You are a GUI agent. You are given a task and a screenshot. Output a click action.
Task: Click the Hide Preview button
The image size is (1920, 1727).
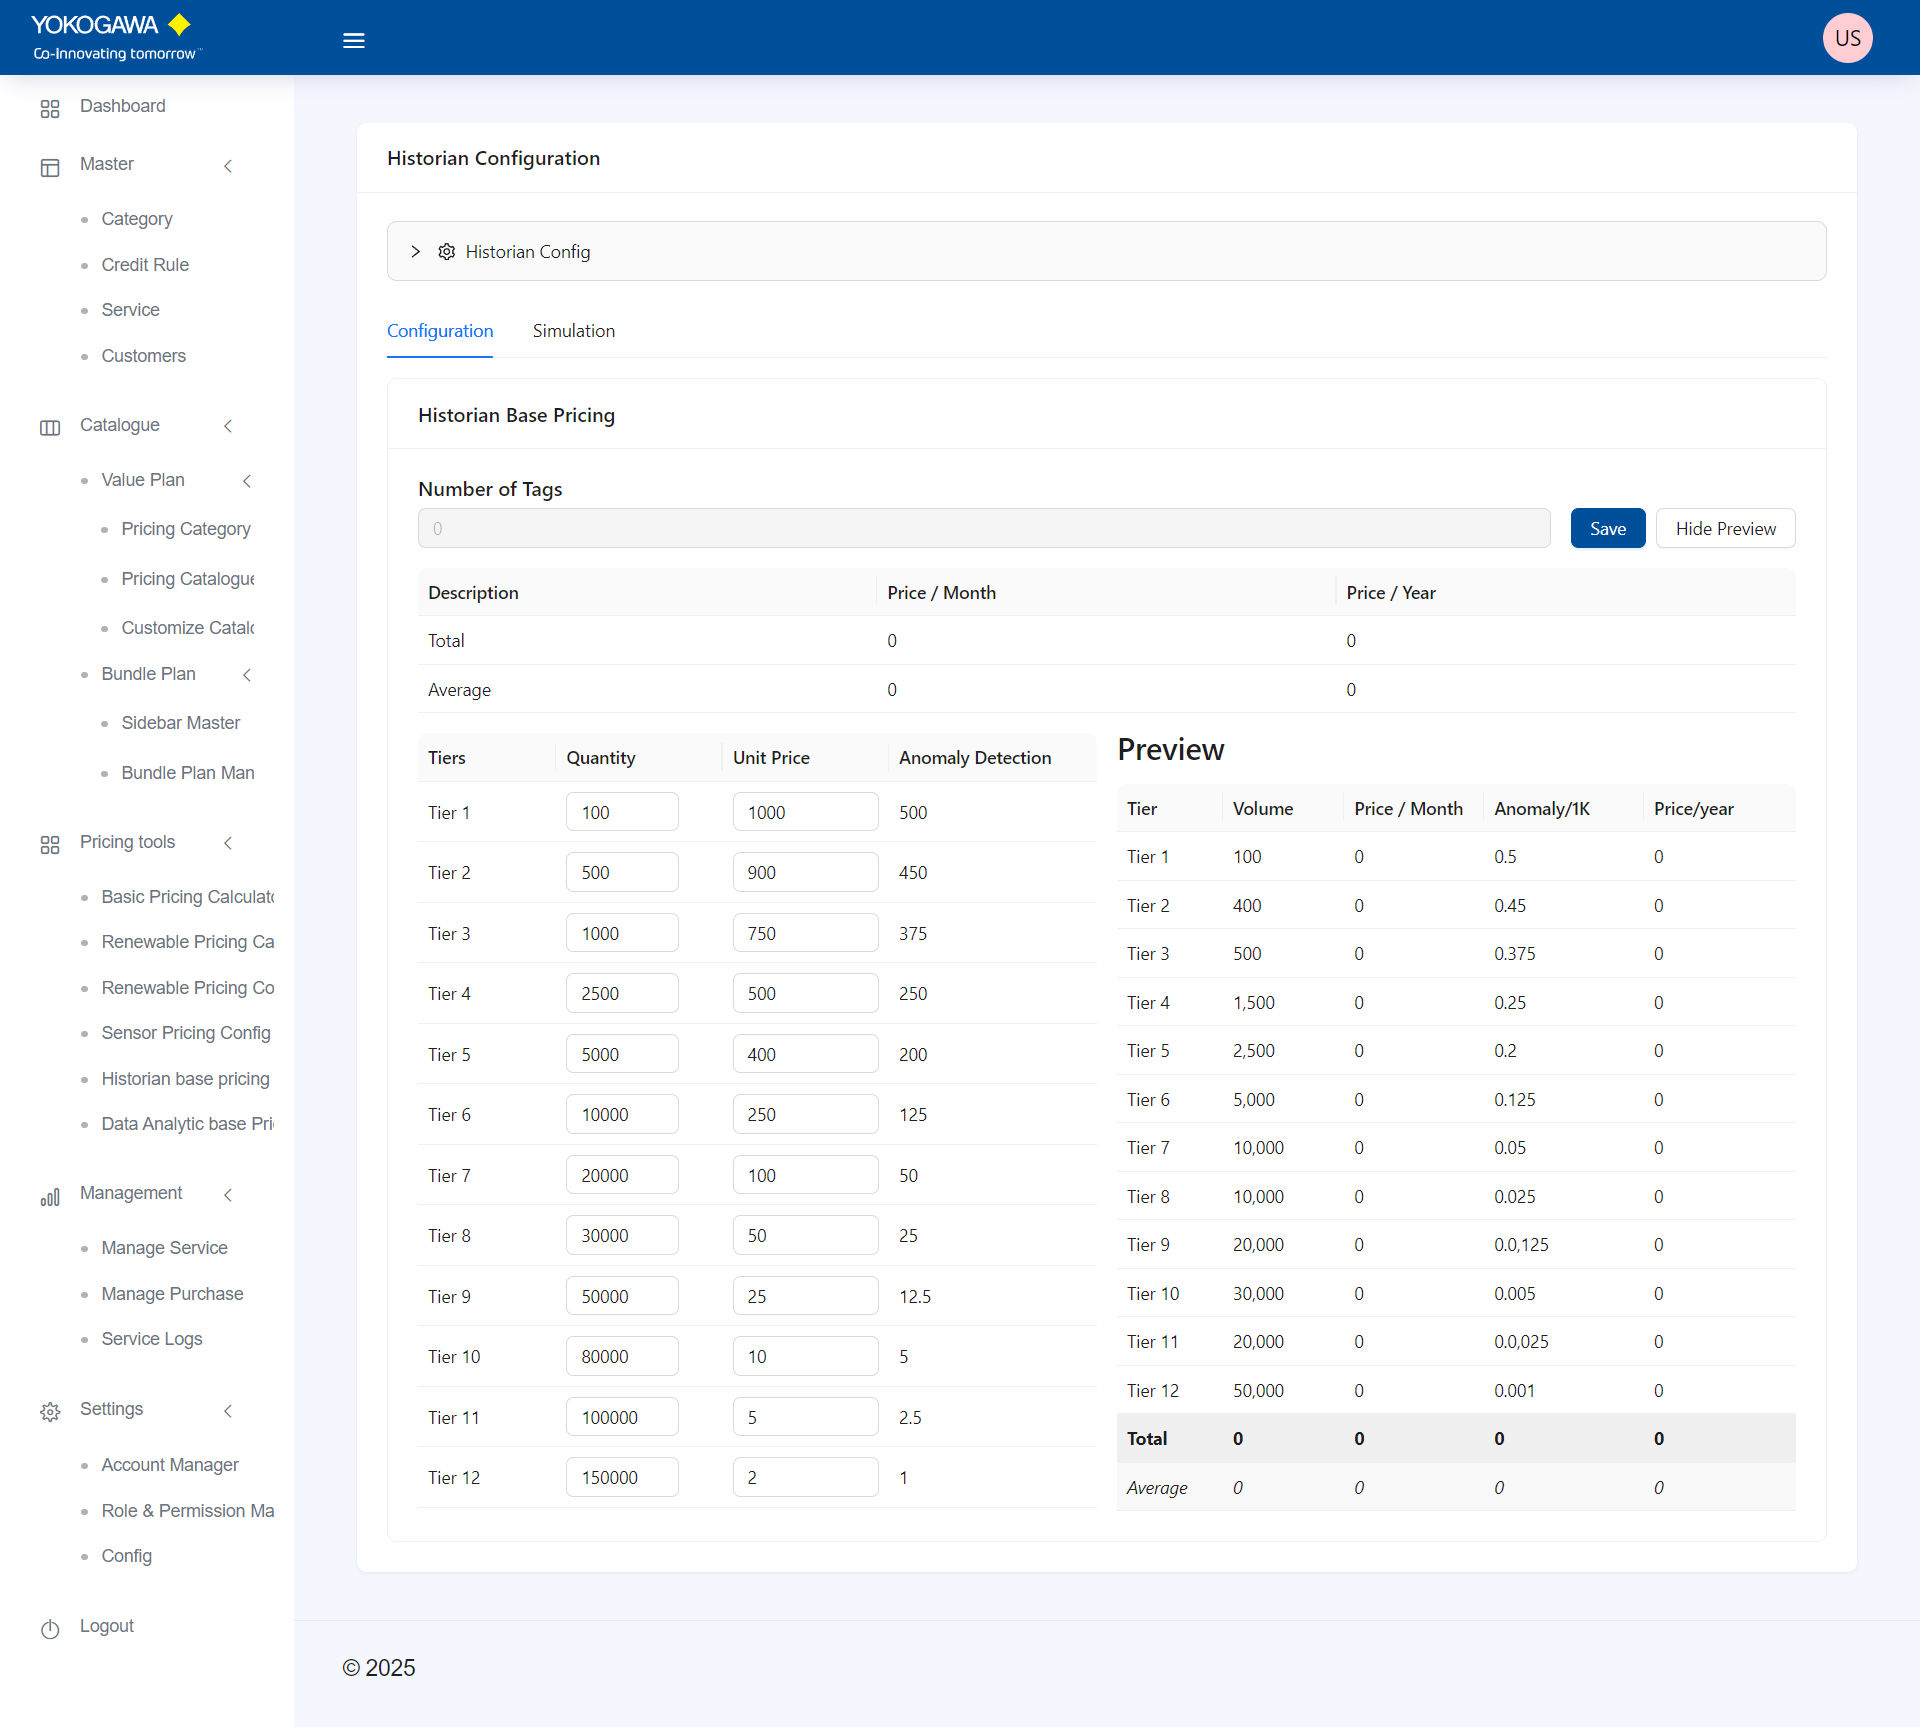tap(1725, 529)
